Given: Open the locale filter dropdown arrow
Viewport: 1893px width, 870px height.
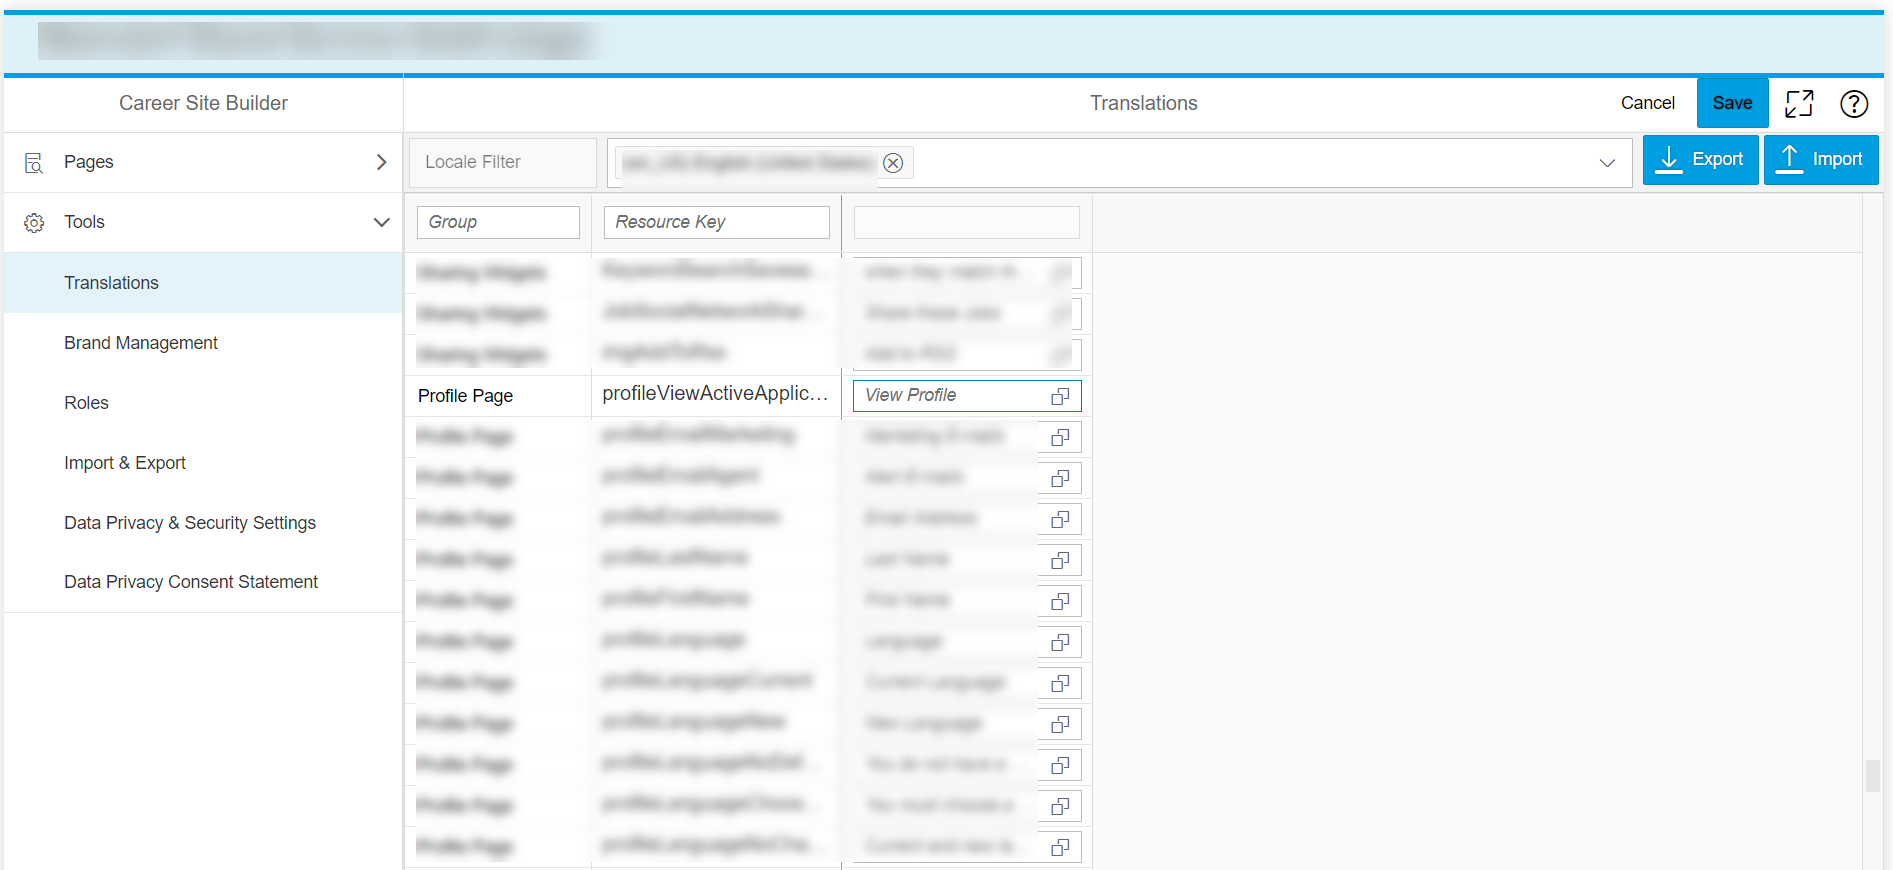Looking at the screenshot, I should click(1607, 163).
